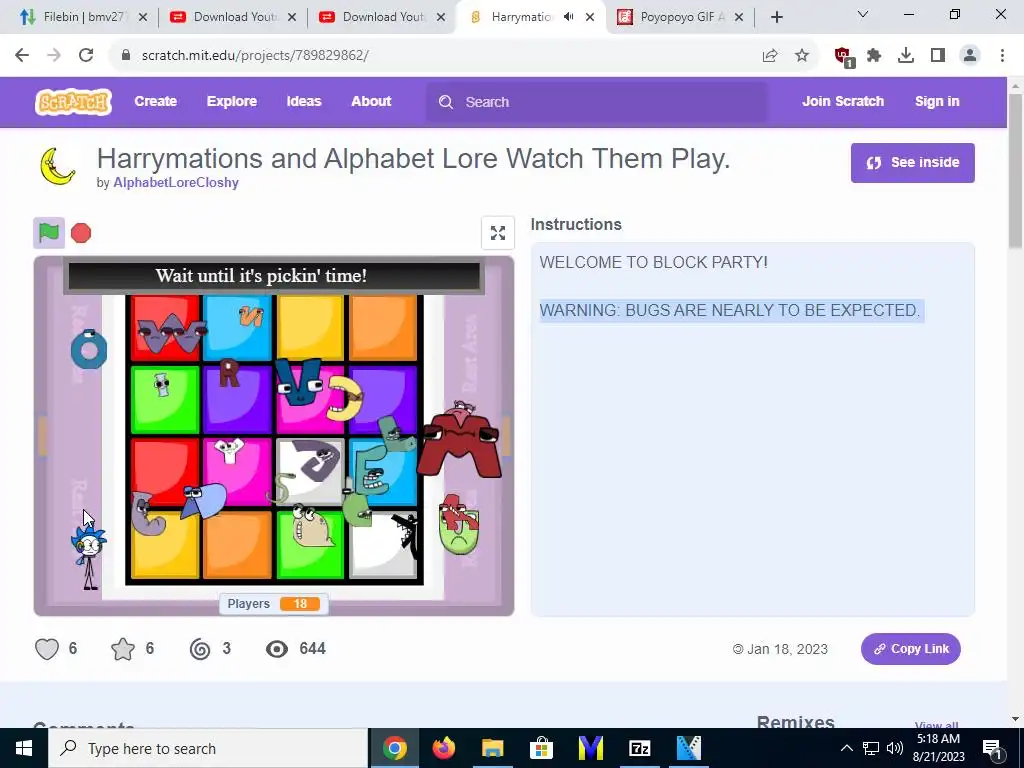
Task: Open Firefox from the taskbar
Action: [x=443, y=748]
